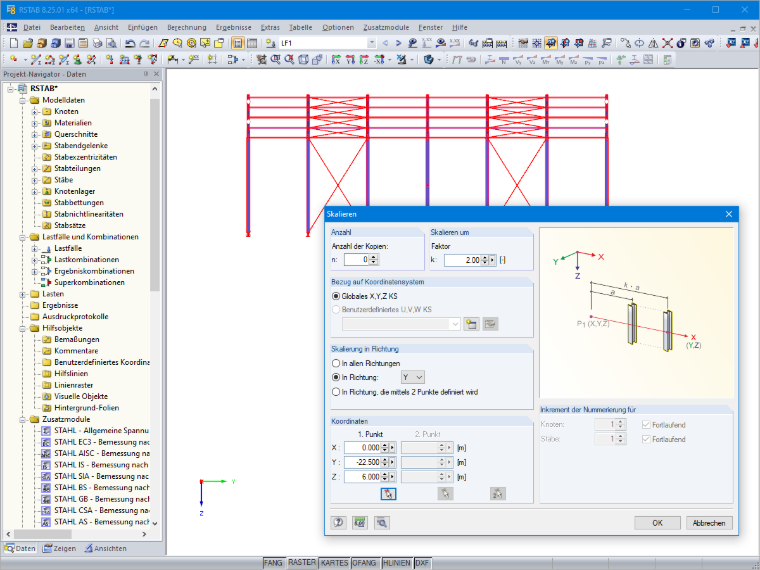
Task: Set view in Y direction icon
Action: coord(350,60)
